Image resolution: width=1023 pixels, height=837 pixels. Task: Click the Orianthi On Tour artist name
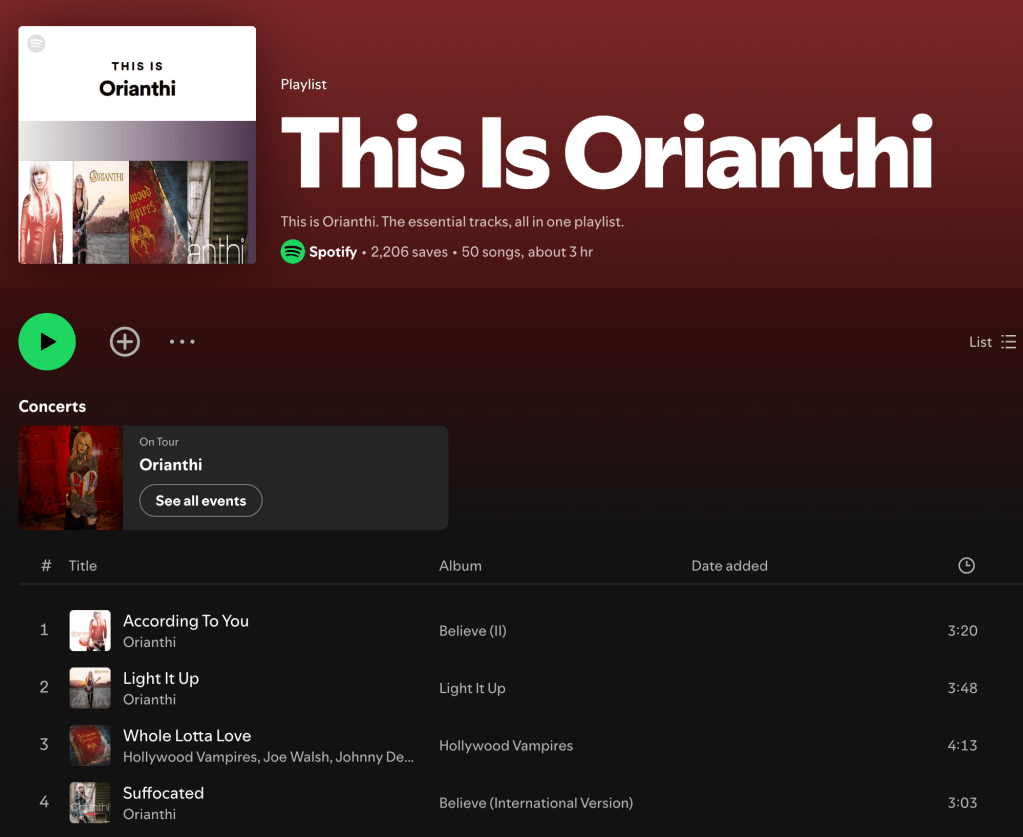(171, 464)
